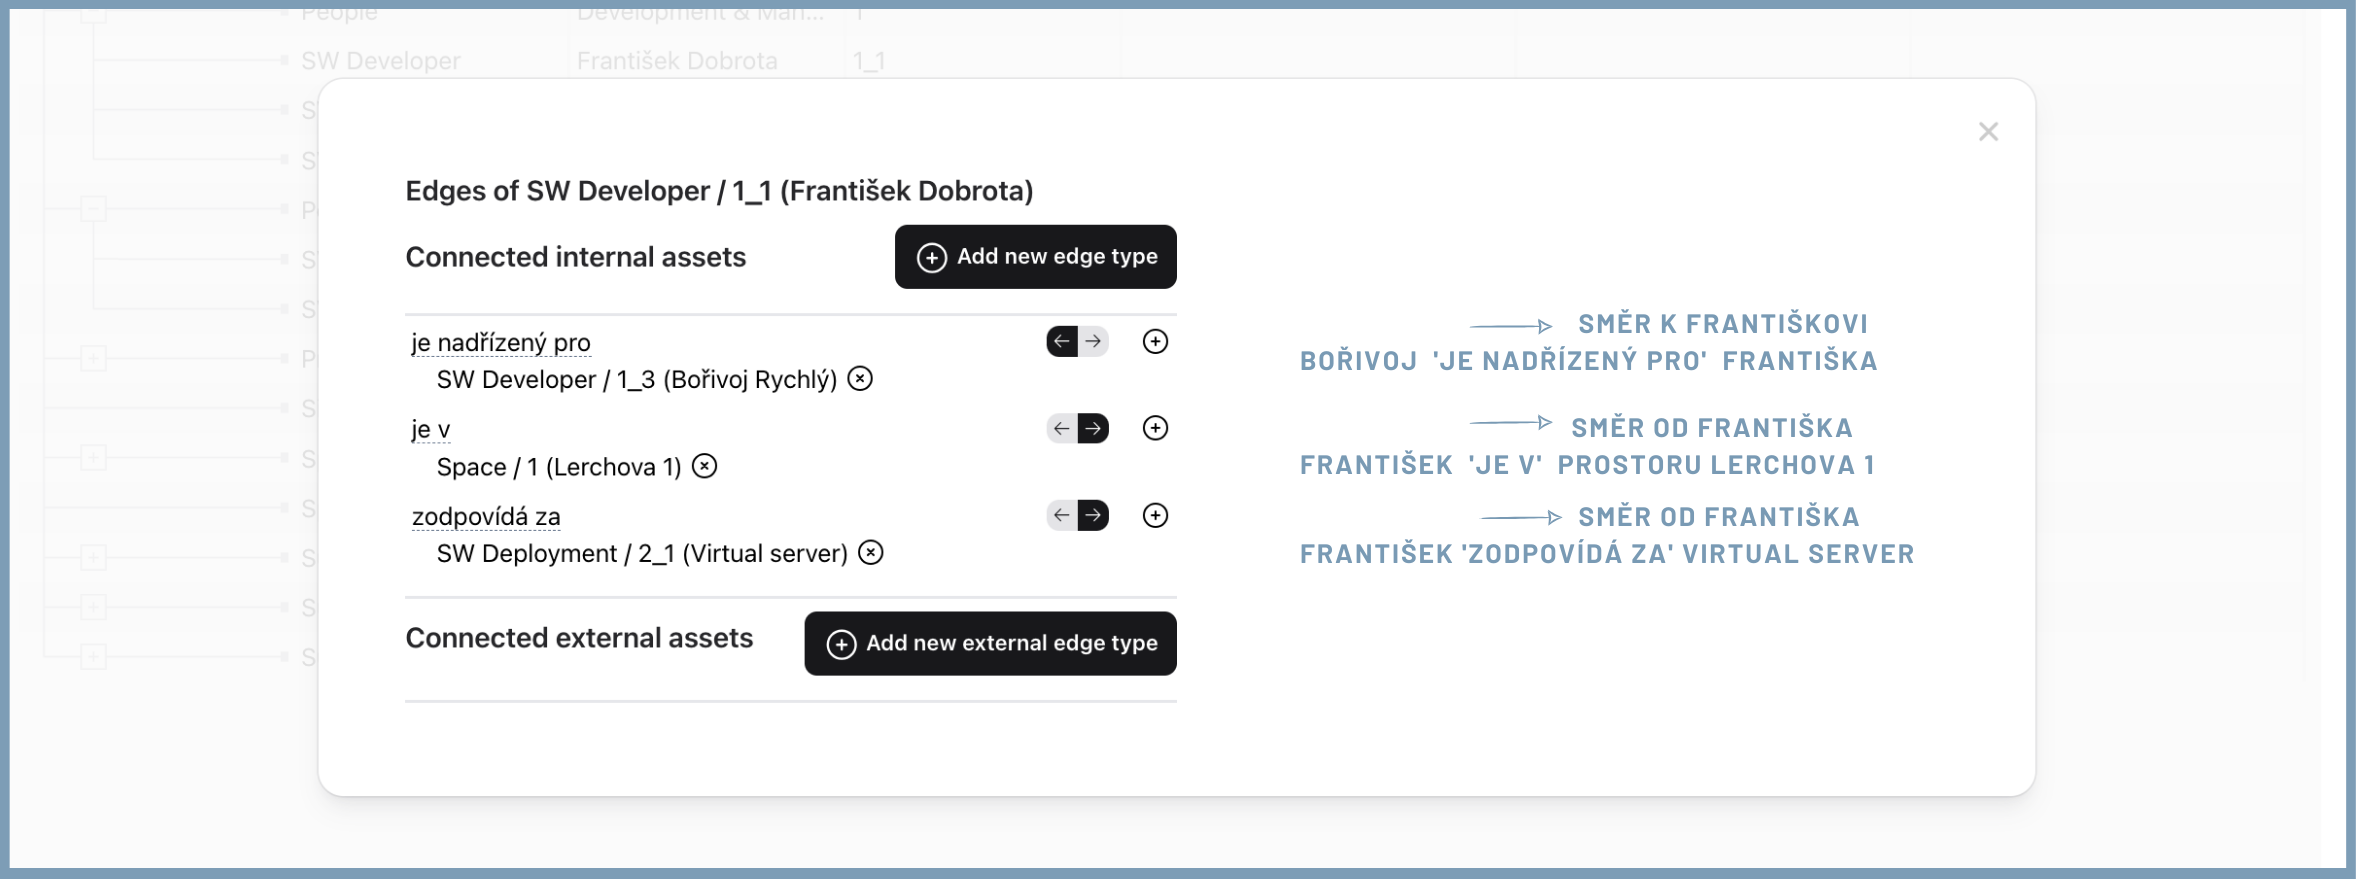
Task: Close the edges dialog with X
Action: pyautogui.click(x=1988, y=132)
